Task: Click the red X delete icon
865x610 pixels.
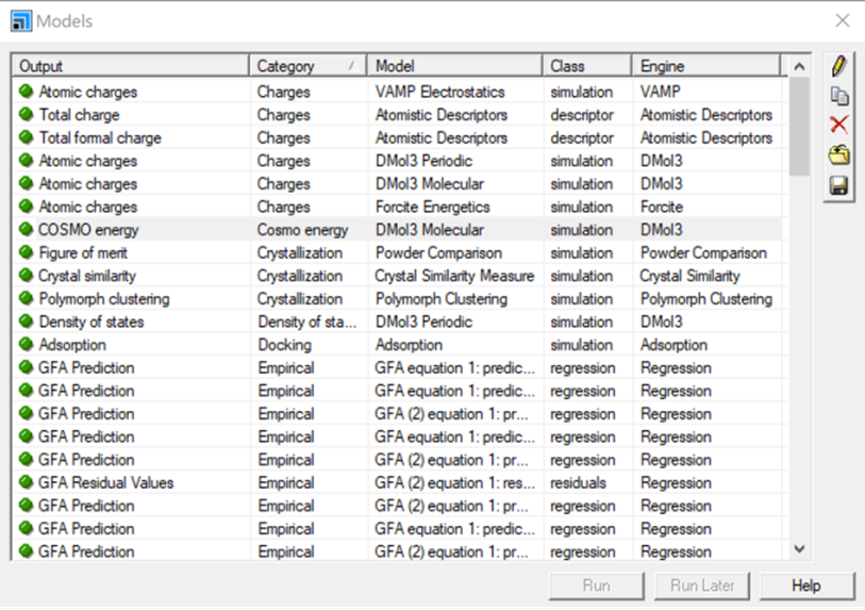Action: (839, 125)
